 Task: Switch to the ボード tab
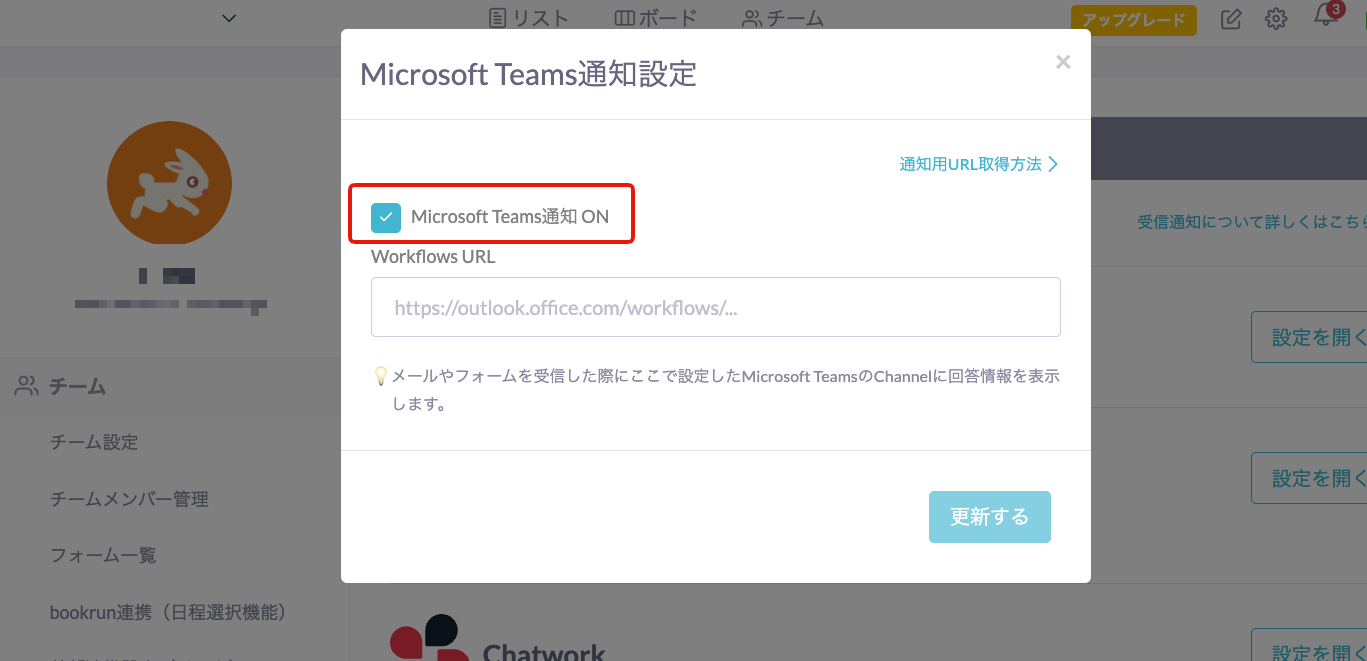[656, 18]
